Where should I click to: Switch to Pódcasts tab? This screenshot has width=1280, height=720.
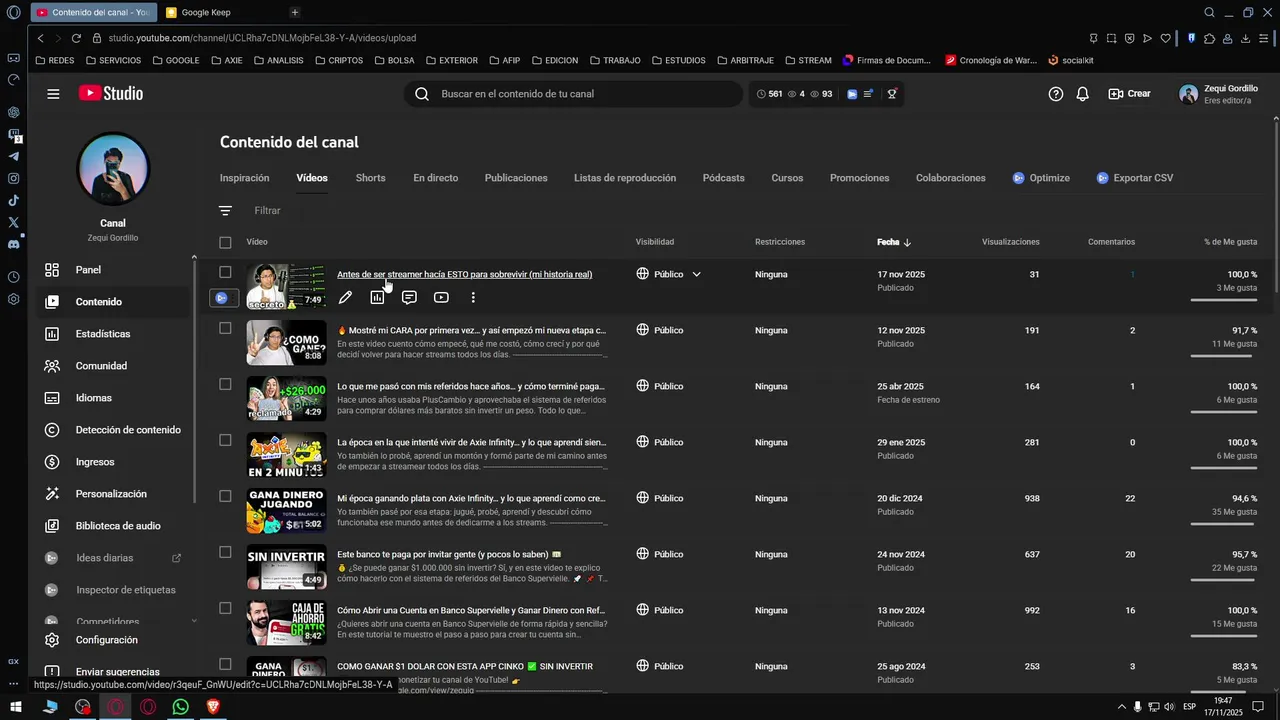pyautogui.click(x=723, y=178)
